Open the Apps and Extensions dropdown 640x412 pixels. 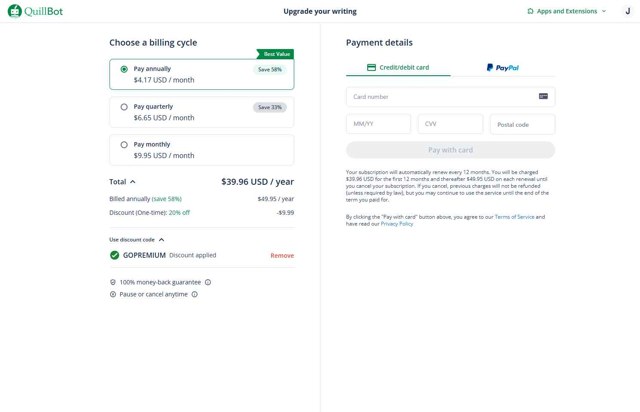point(566,11)
